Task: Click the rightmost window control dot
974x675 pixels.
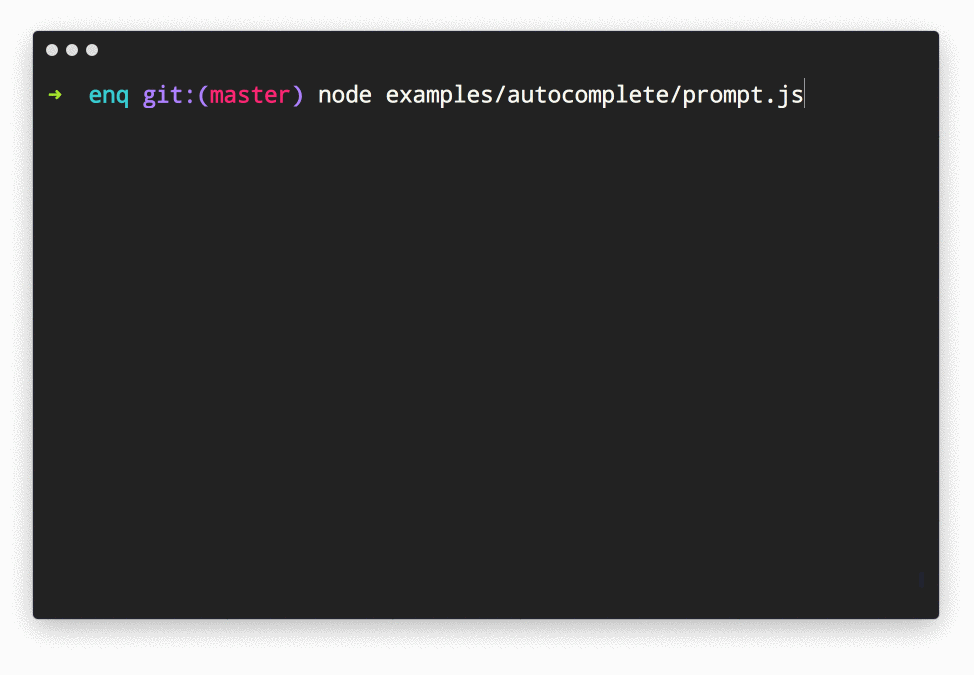Action: point(92,50)
